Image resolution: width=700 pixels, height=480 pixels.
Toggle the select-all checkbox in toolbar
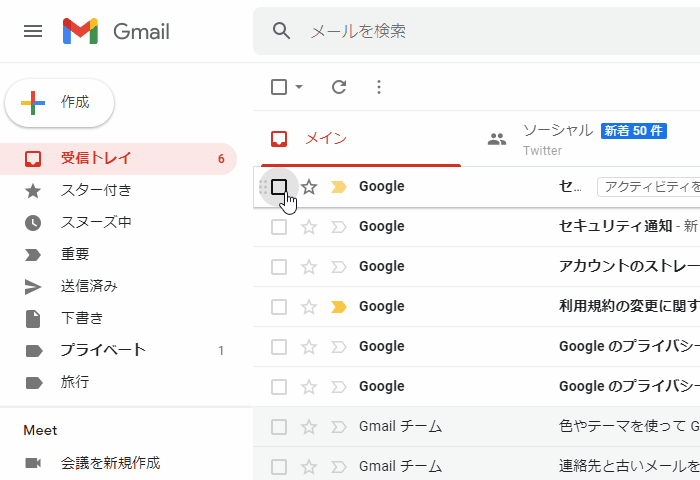click(x=279, y=87)
